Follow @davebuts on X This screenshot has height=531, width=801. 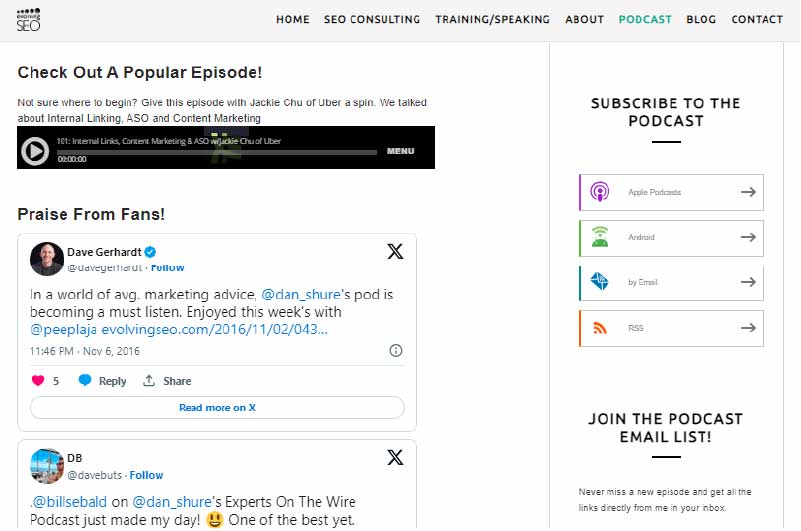tap(146, 475)
